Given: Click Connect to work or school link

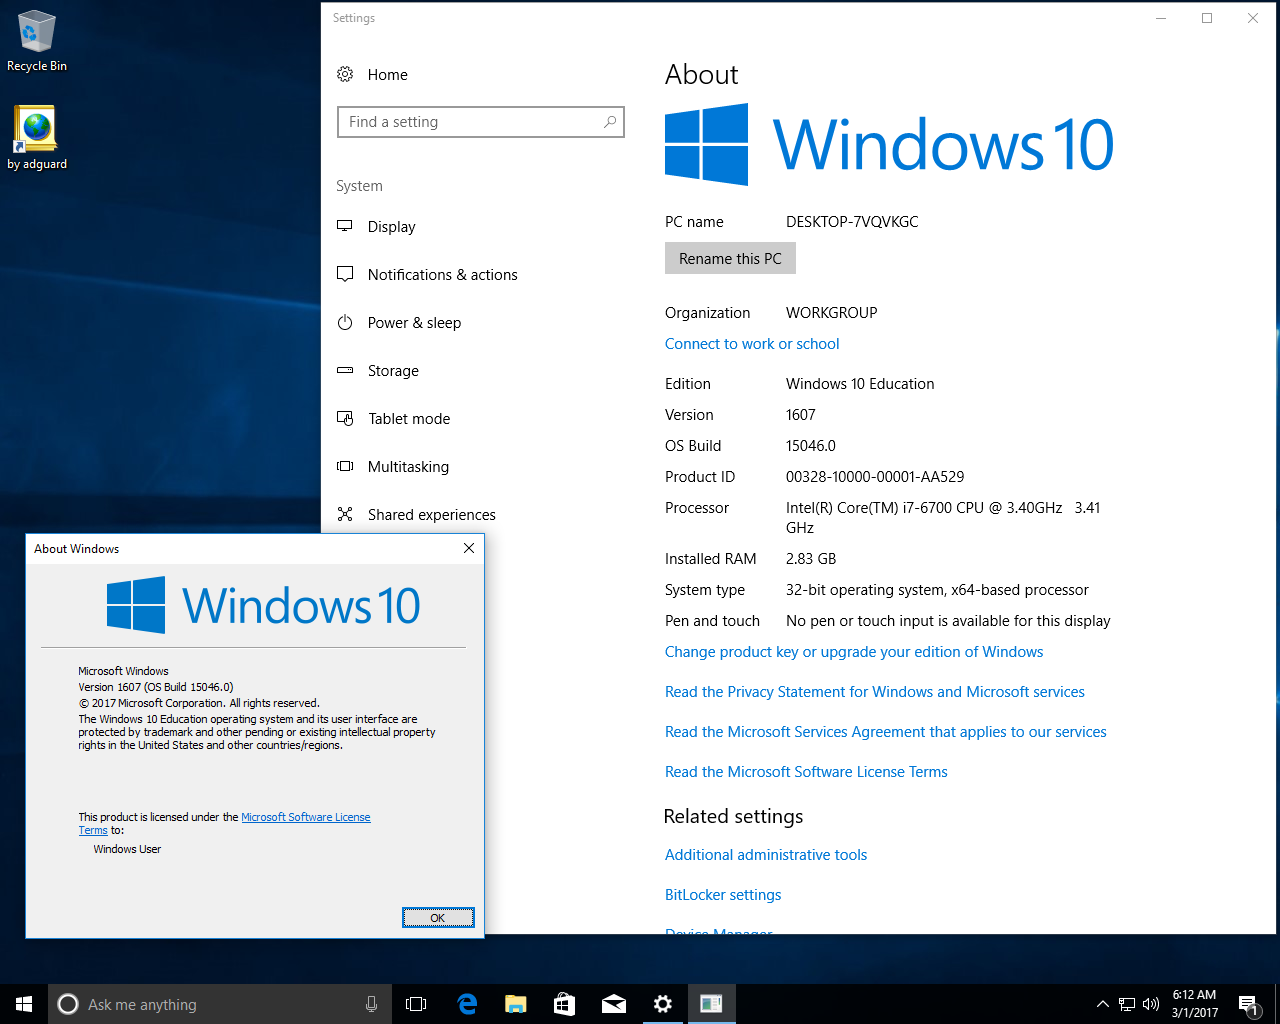Looking at the screenshot, I should click(x=752, y=344).
